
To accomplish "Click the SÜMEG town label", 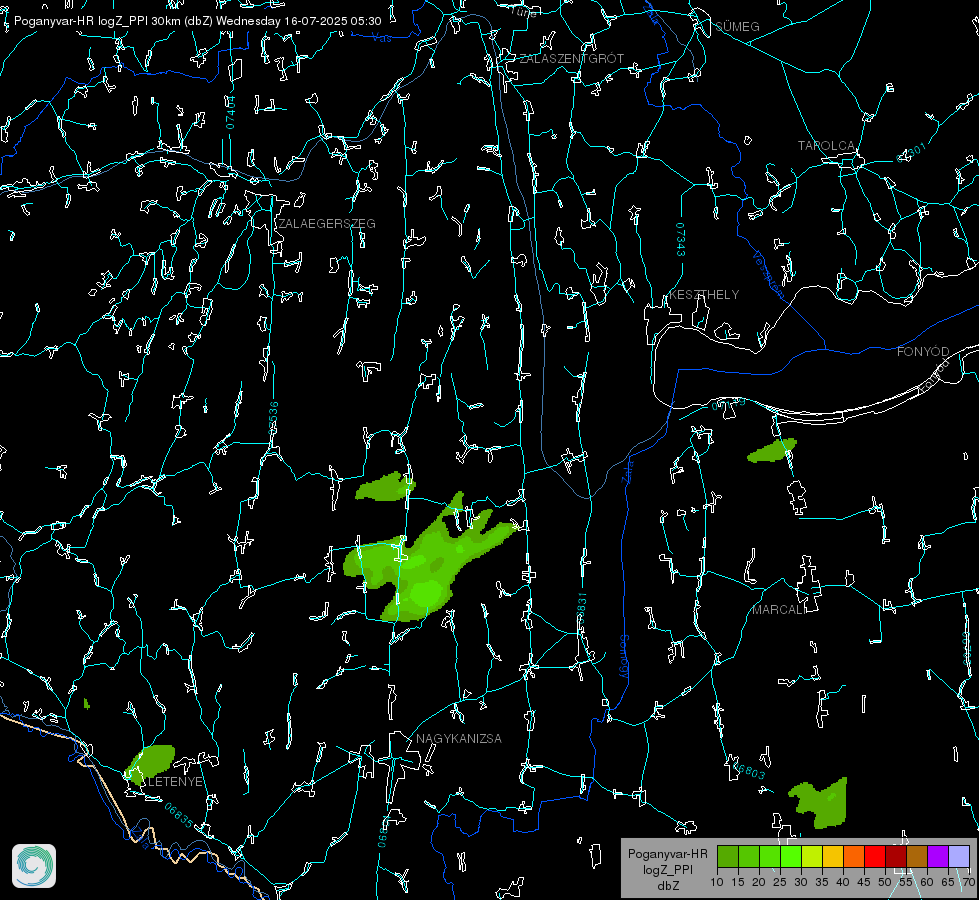I will click(x=737, y=26).
